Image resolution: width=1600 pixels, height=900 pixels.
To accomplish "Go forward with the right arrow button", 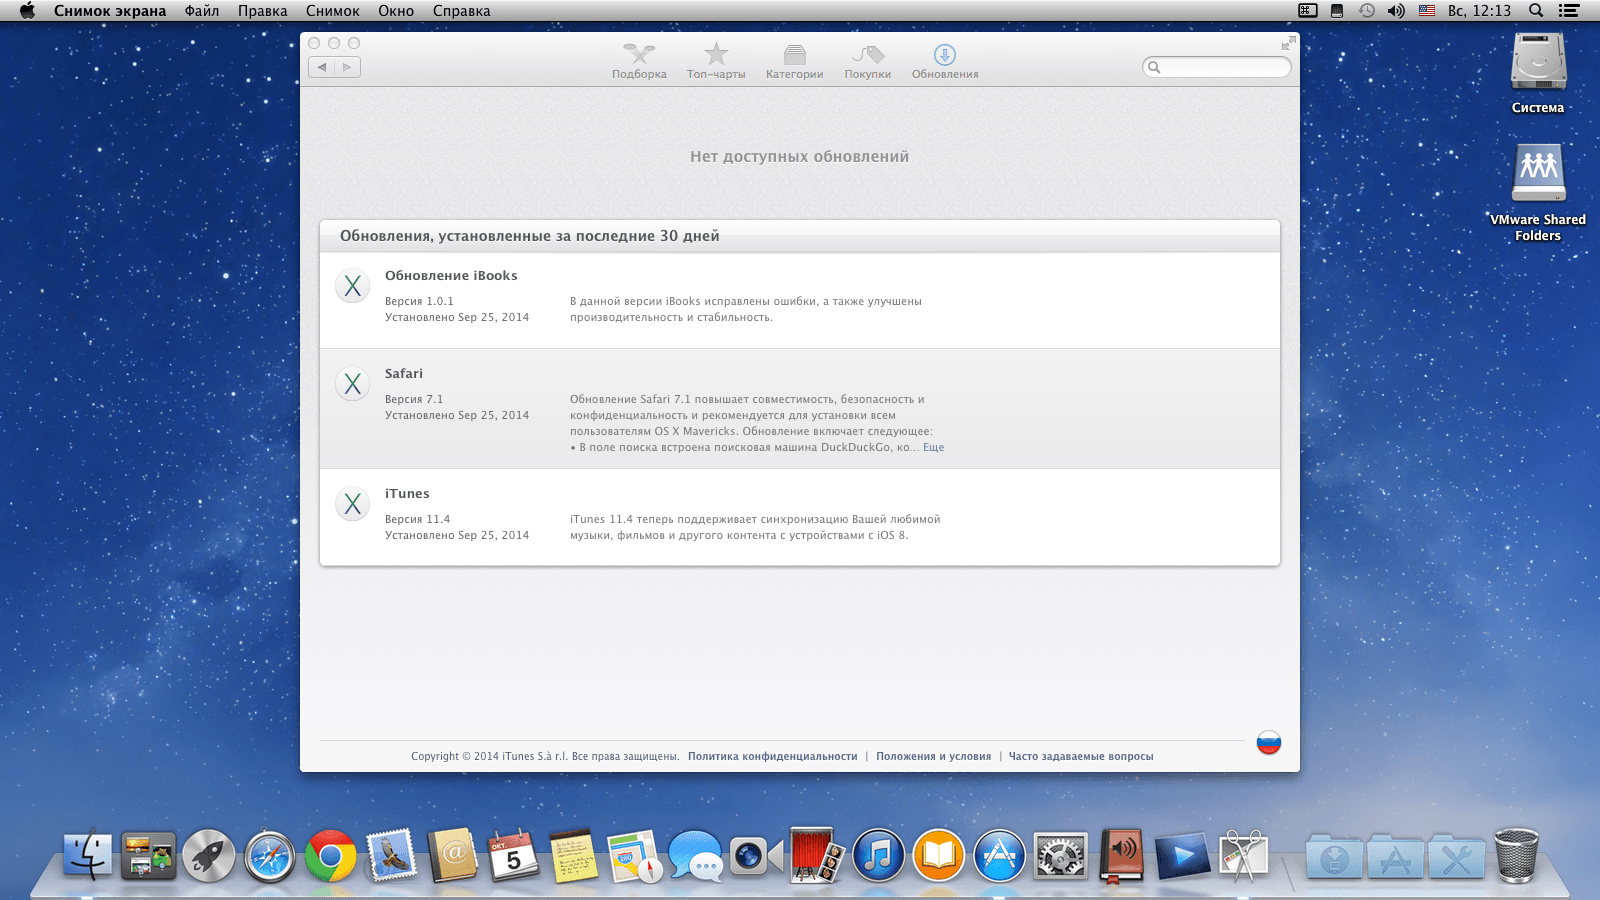I will 347,67.
